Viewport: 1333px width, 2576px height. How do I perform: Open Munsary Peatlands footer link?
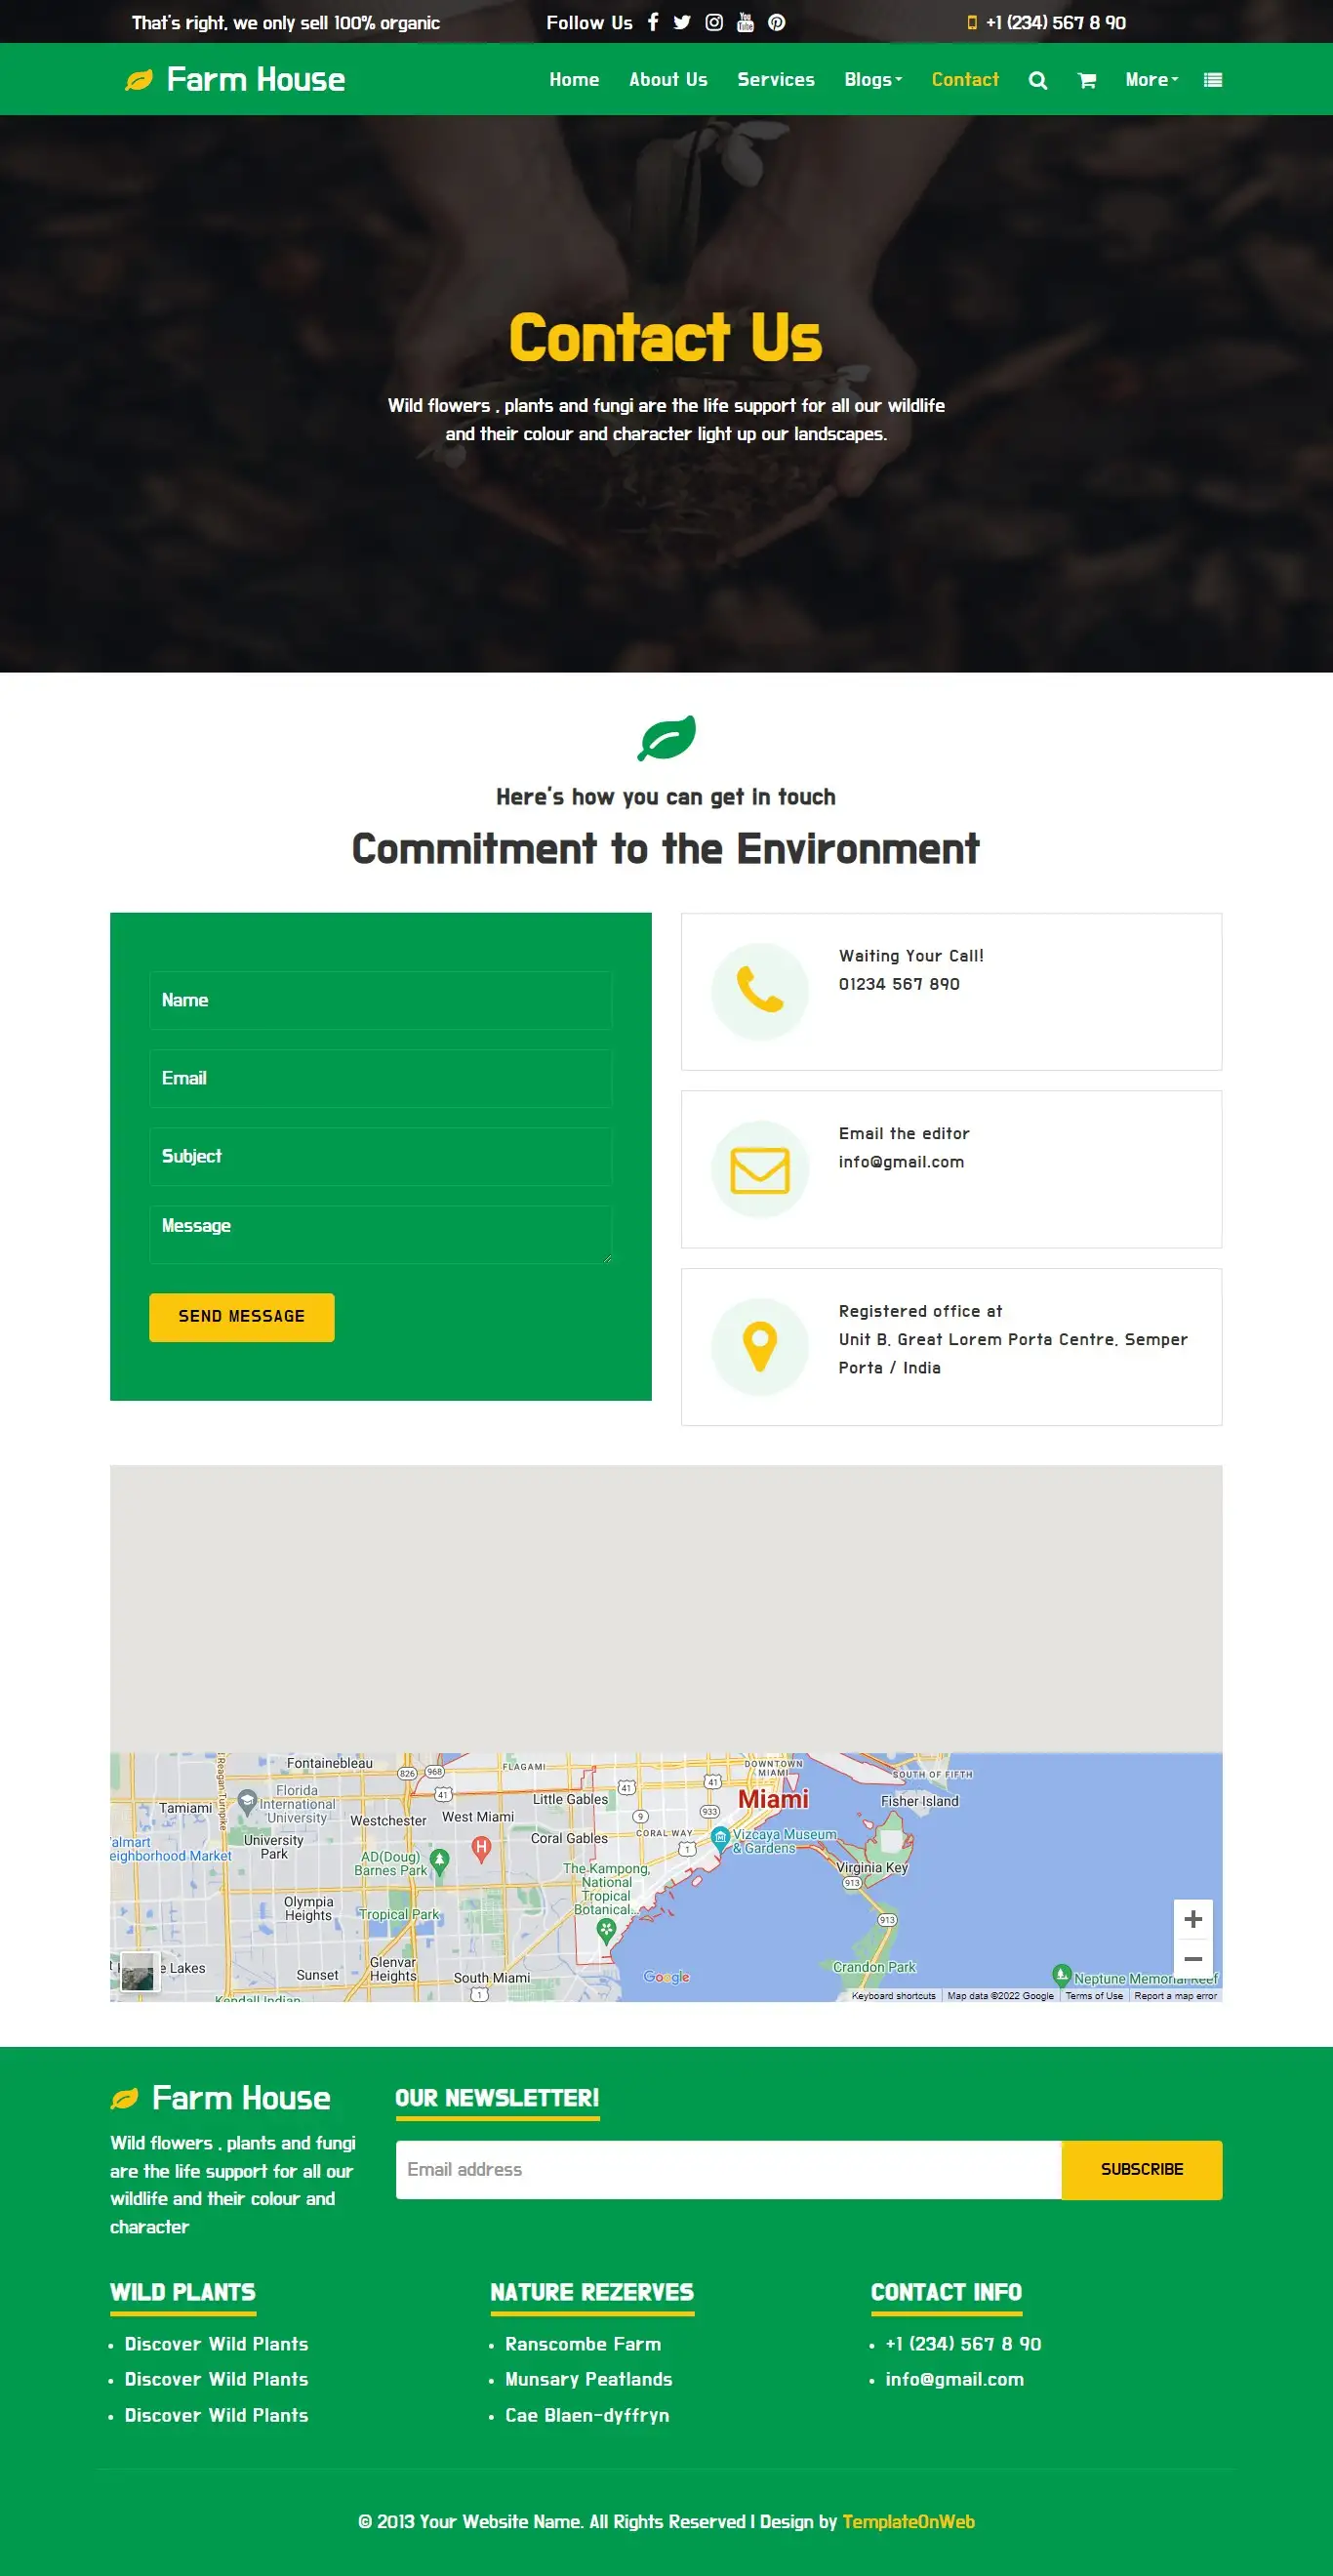(x=589, y=2379)
